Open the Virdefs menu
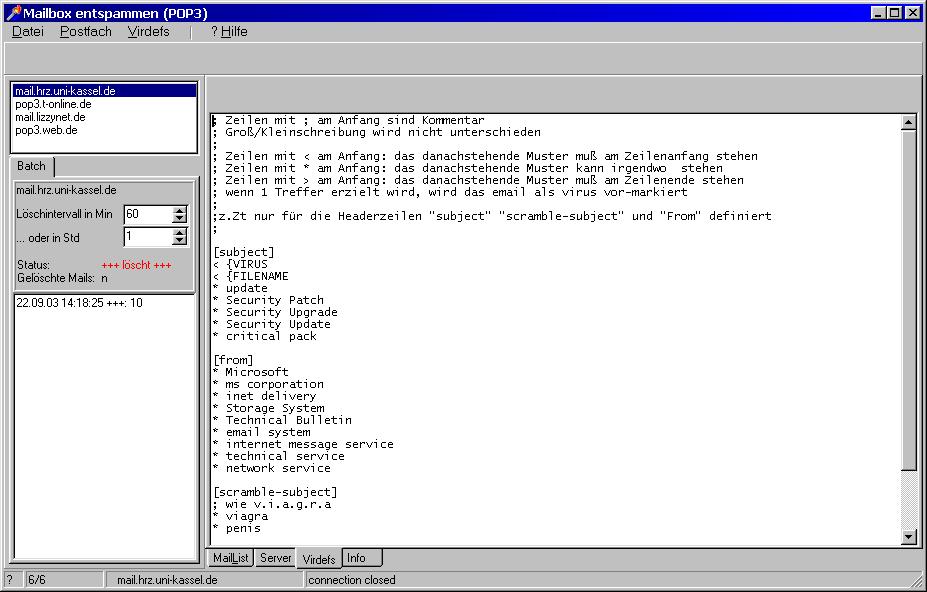This screenshot has width=927, height=592. tap(148, 32)
